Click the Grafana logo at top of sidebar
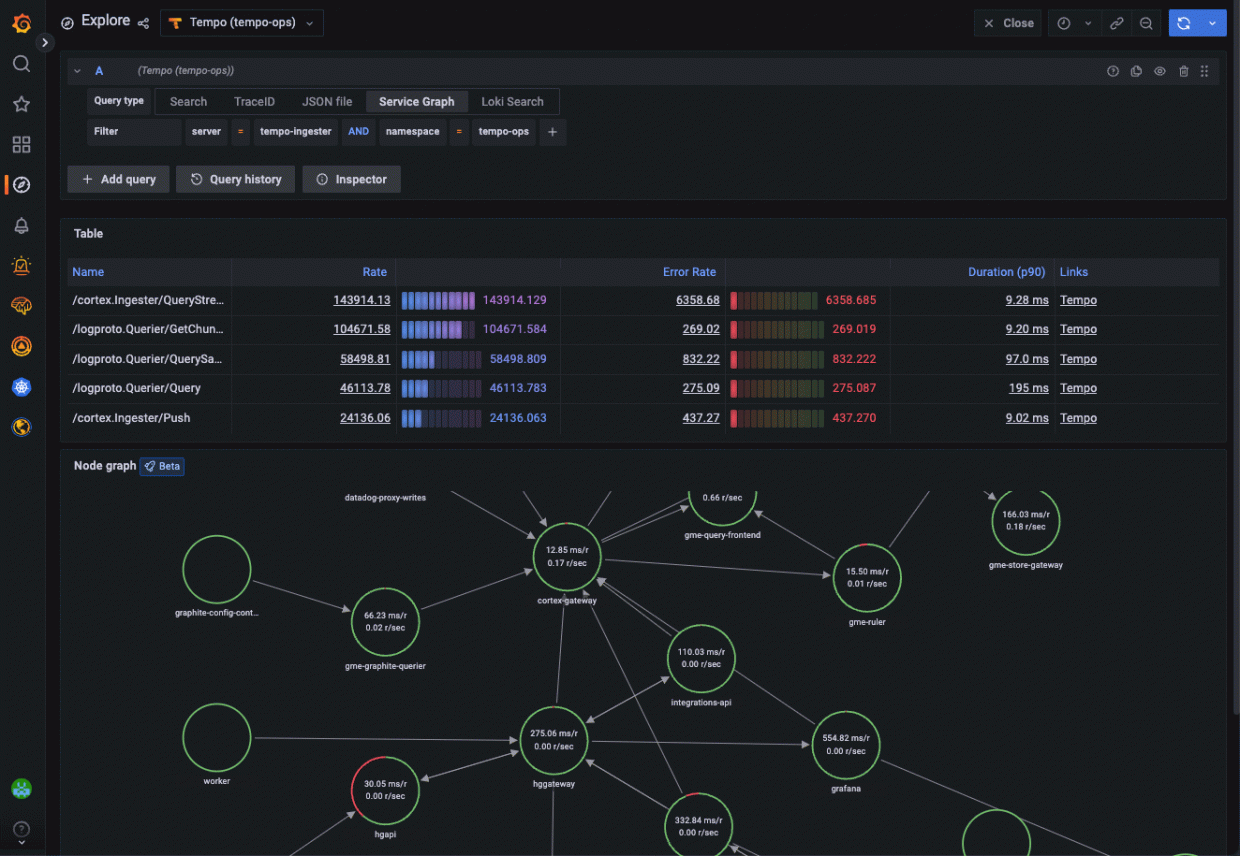 [21, 22]
